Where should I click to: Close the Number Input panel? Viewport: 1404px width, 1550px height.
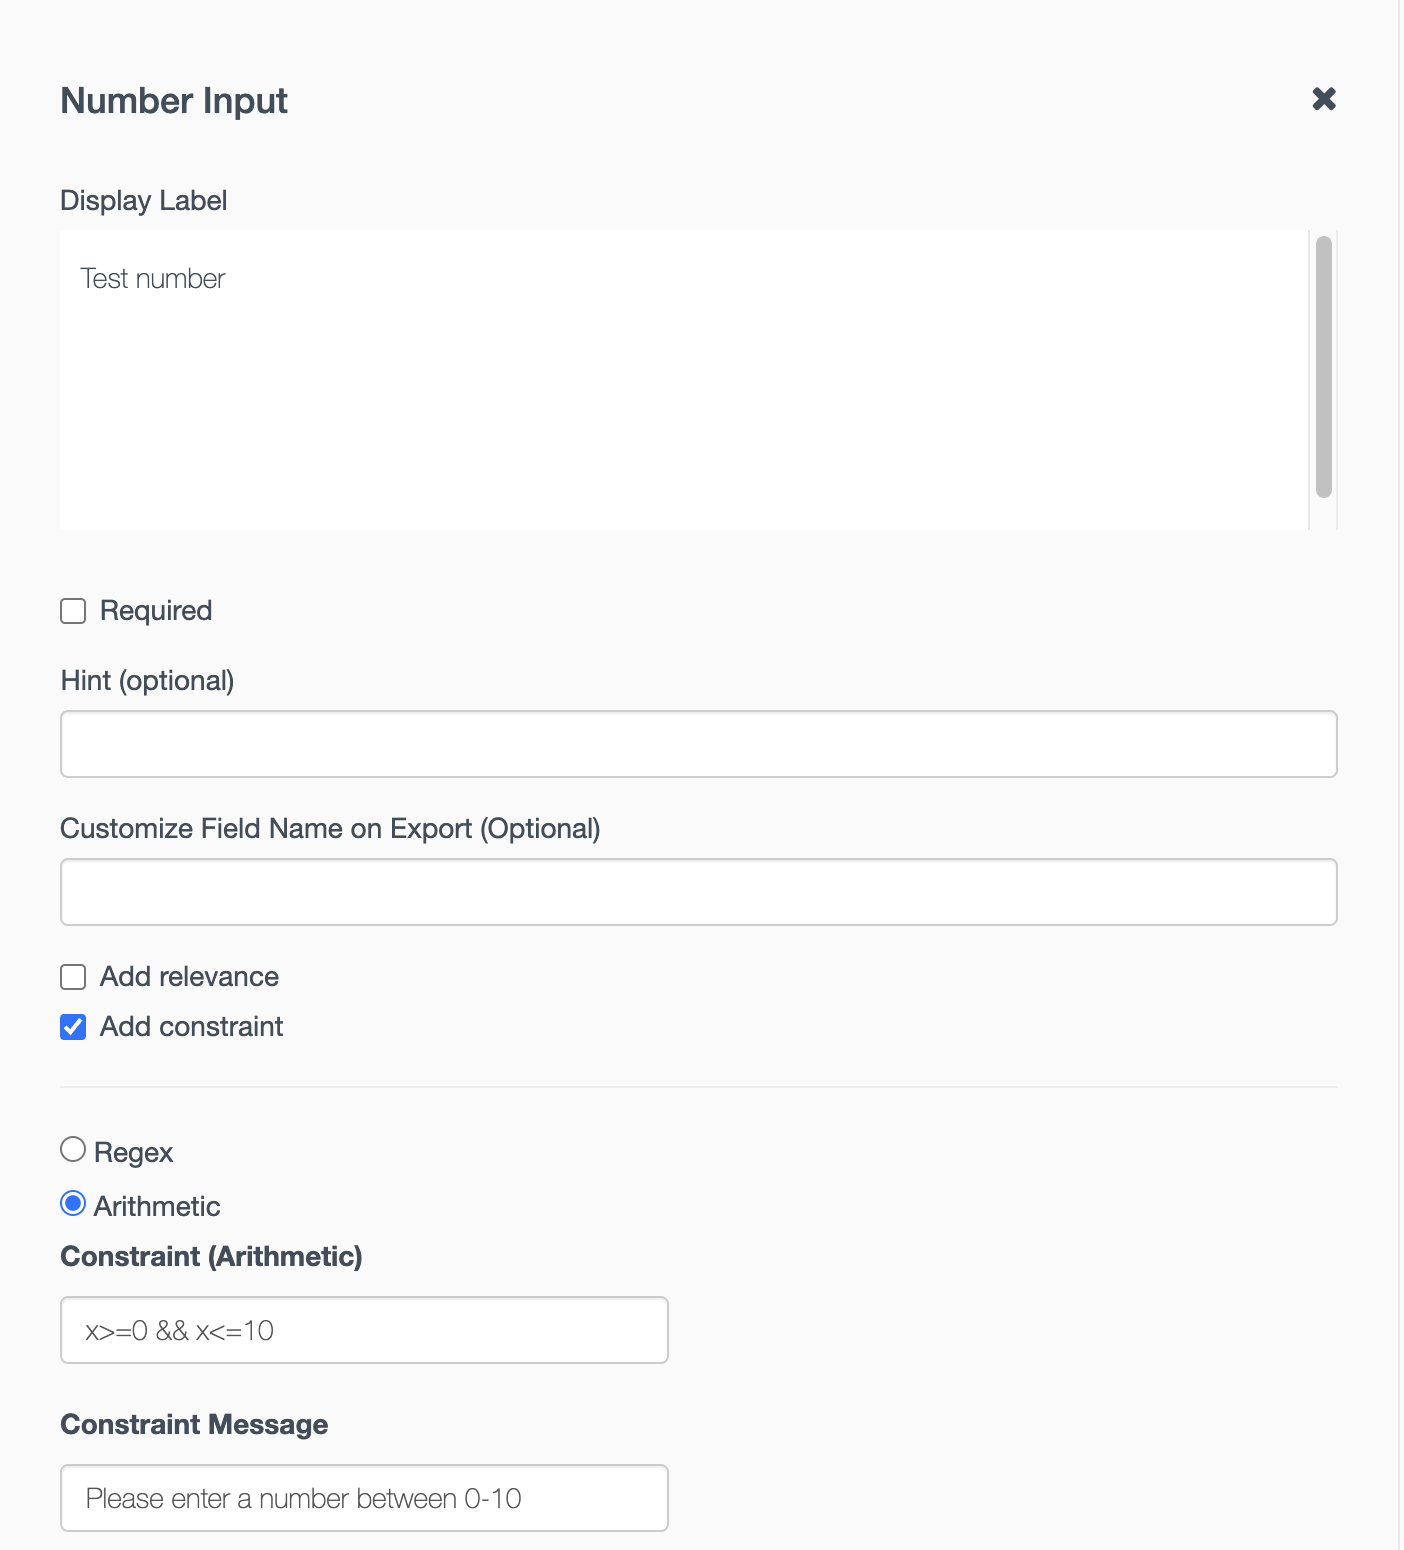[1324, 99]
